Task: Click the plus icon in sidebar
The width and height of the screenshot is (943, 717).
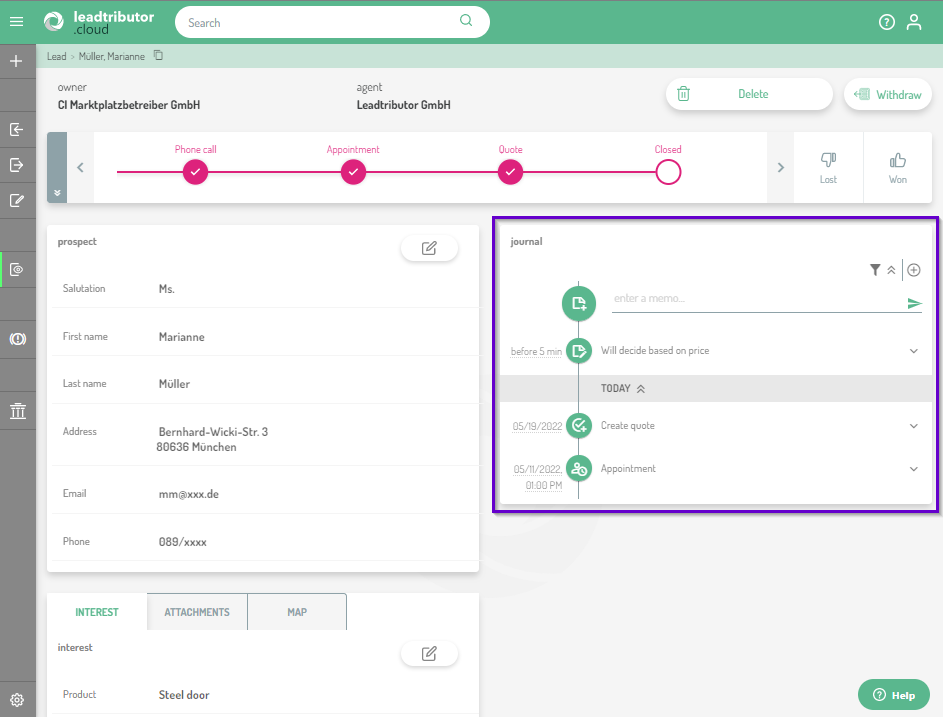Action: (16, 61)
